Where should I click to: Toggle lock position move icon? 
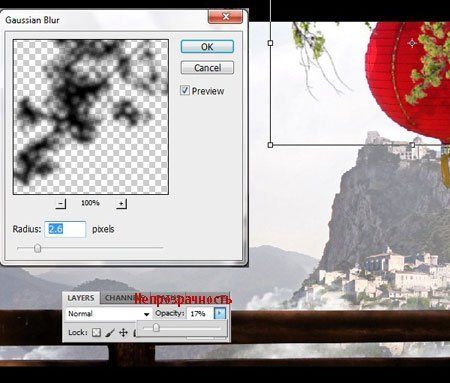123,332
